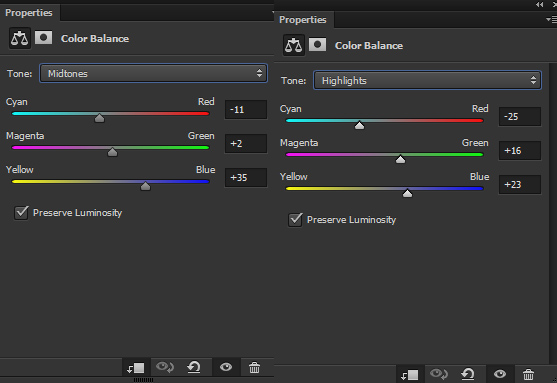This screenshot has width=557, height=383.
Task: Open Tone dropdown showing Midtones
Action: (x=153, y=73)
